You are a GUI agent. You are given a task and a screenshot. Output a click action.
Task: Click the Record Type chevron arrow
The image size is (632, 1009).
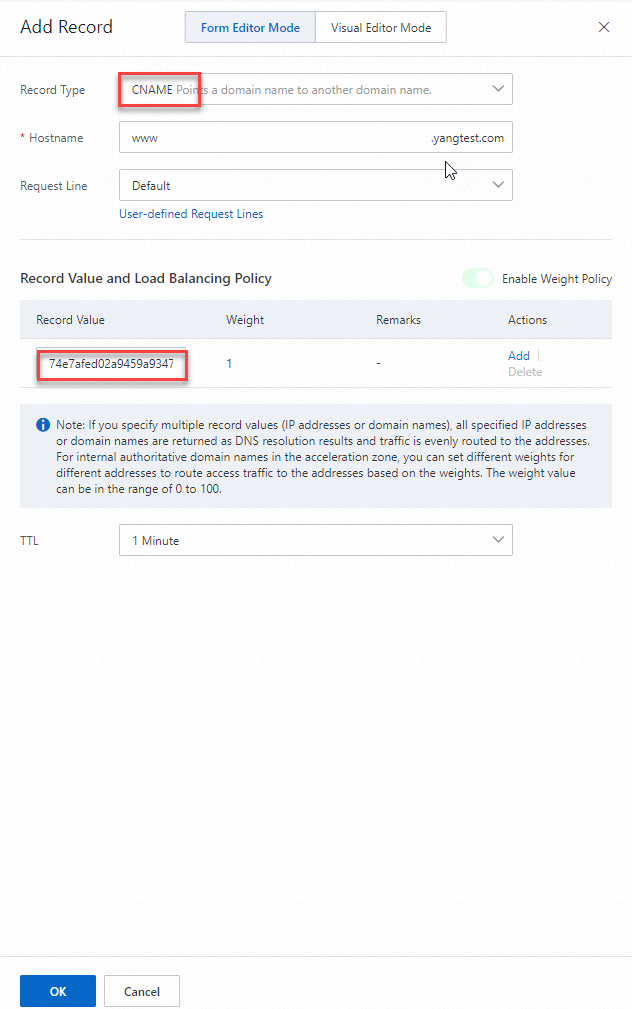(x=498, y=90)
